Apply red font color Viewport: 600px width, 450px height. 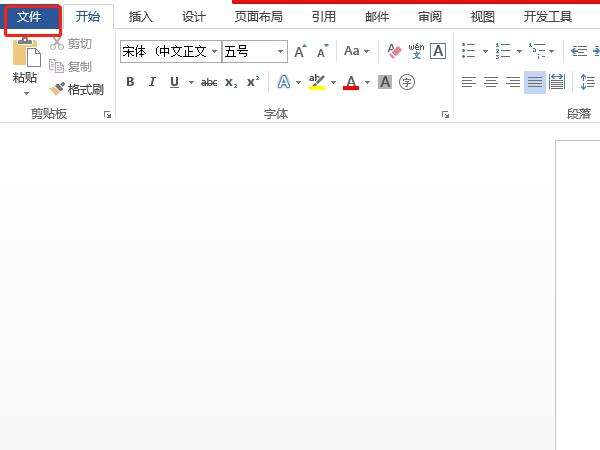(351, 82)
